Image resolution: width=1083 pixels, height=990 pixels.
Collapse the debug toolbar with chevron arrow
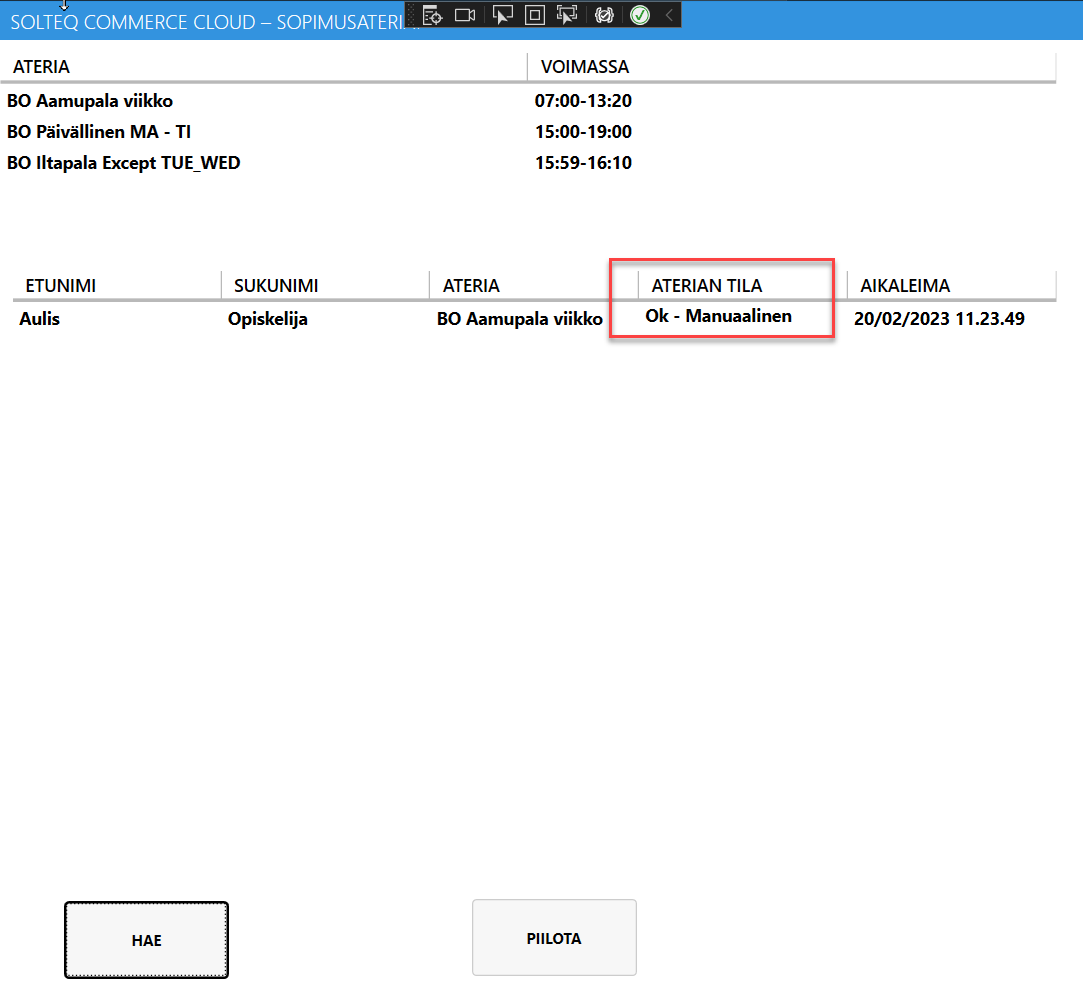pyautogui.click(x=668, y=15)
